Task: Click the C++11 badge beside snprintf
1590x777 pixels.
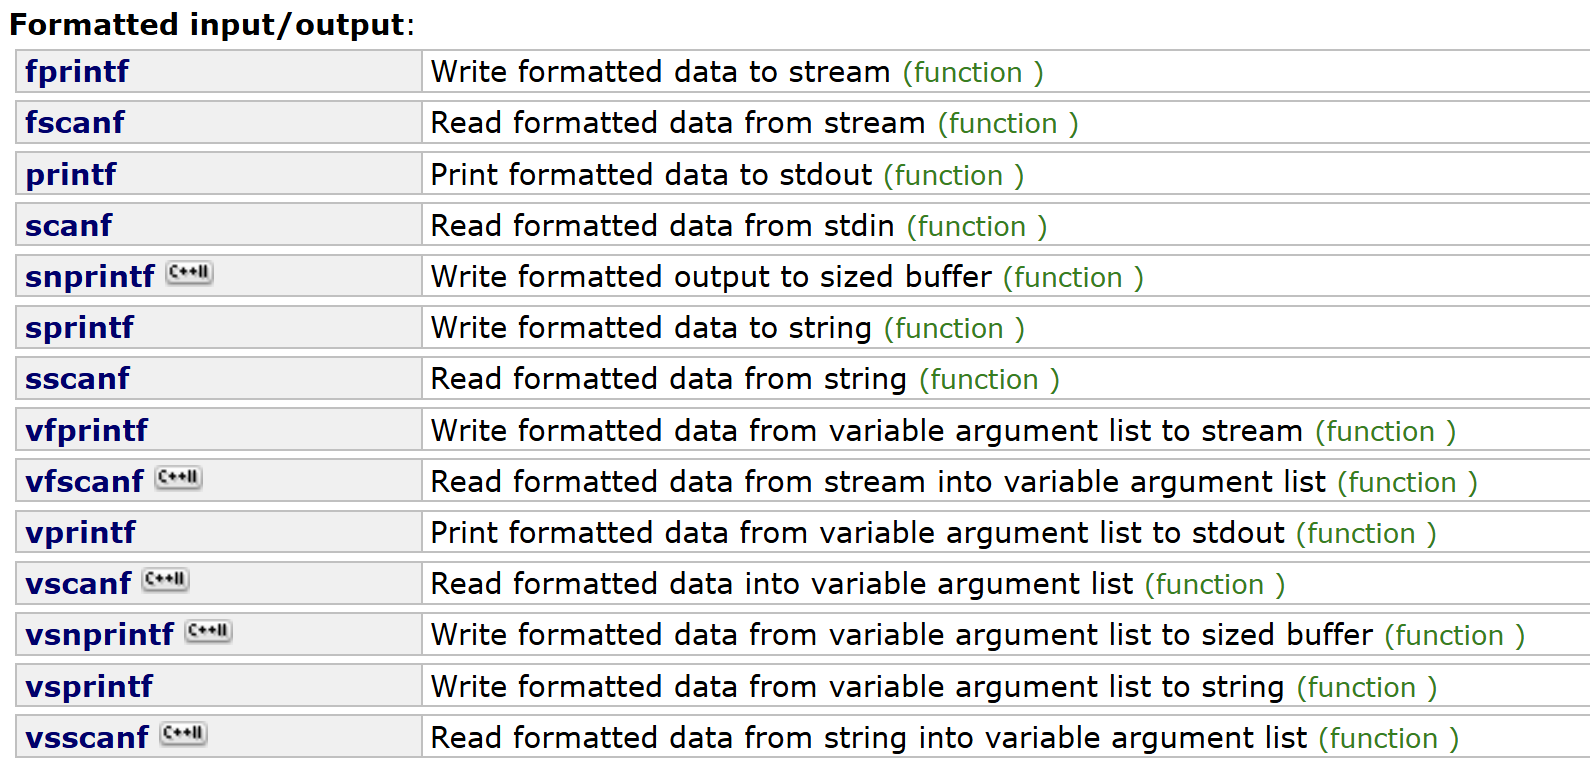Action: [x=189, y=273]
